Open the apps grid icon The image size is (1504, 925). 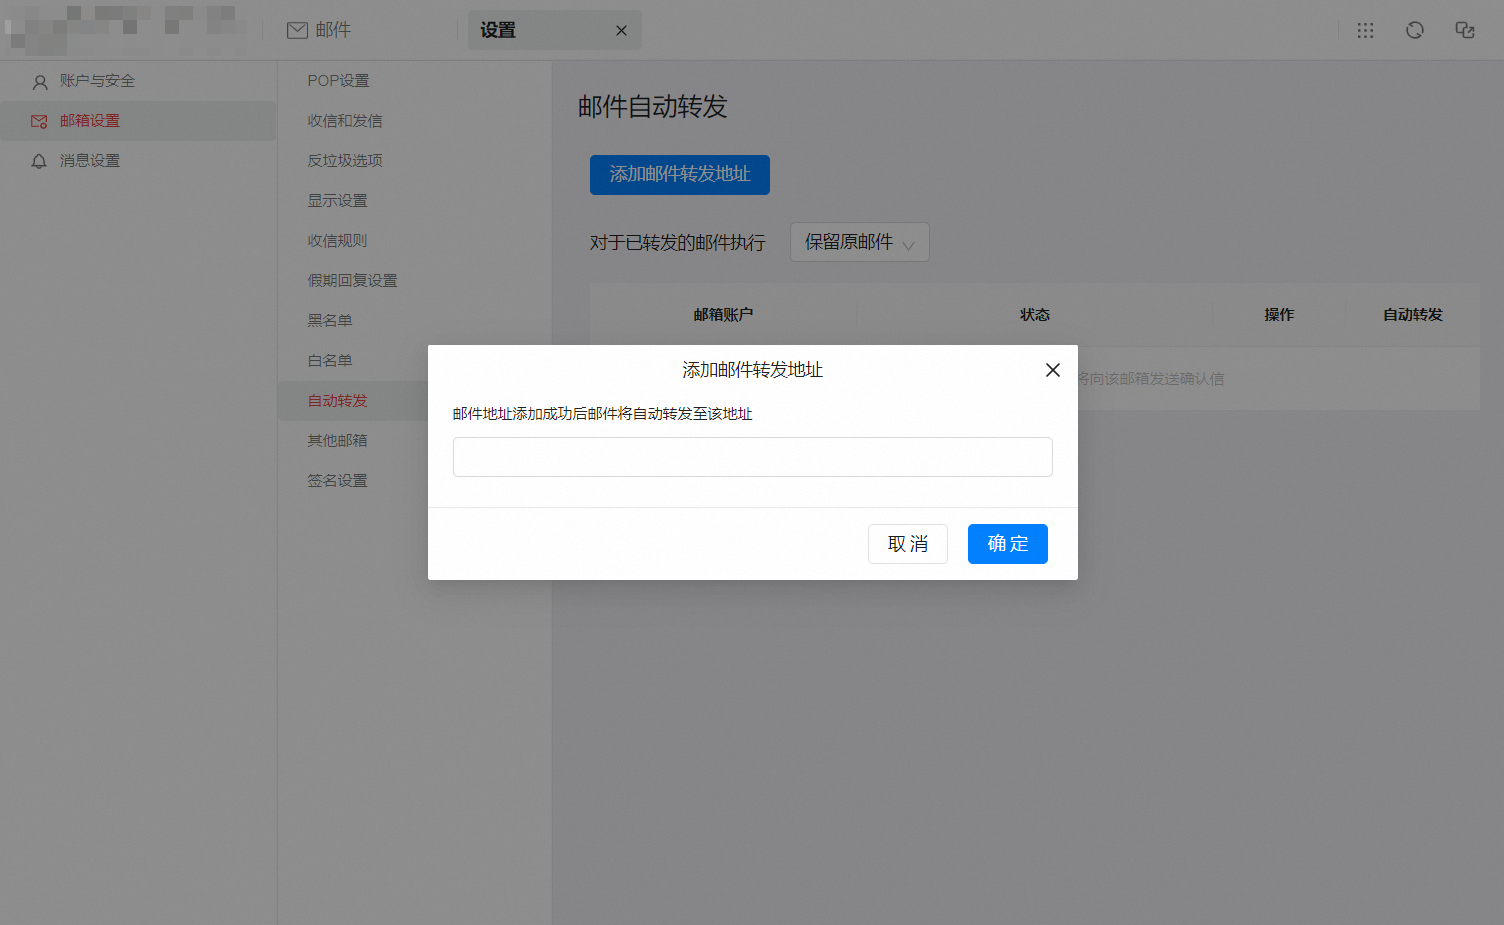(1365, 31)
